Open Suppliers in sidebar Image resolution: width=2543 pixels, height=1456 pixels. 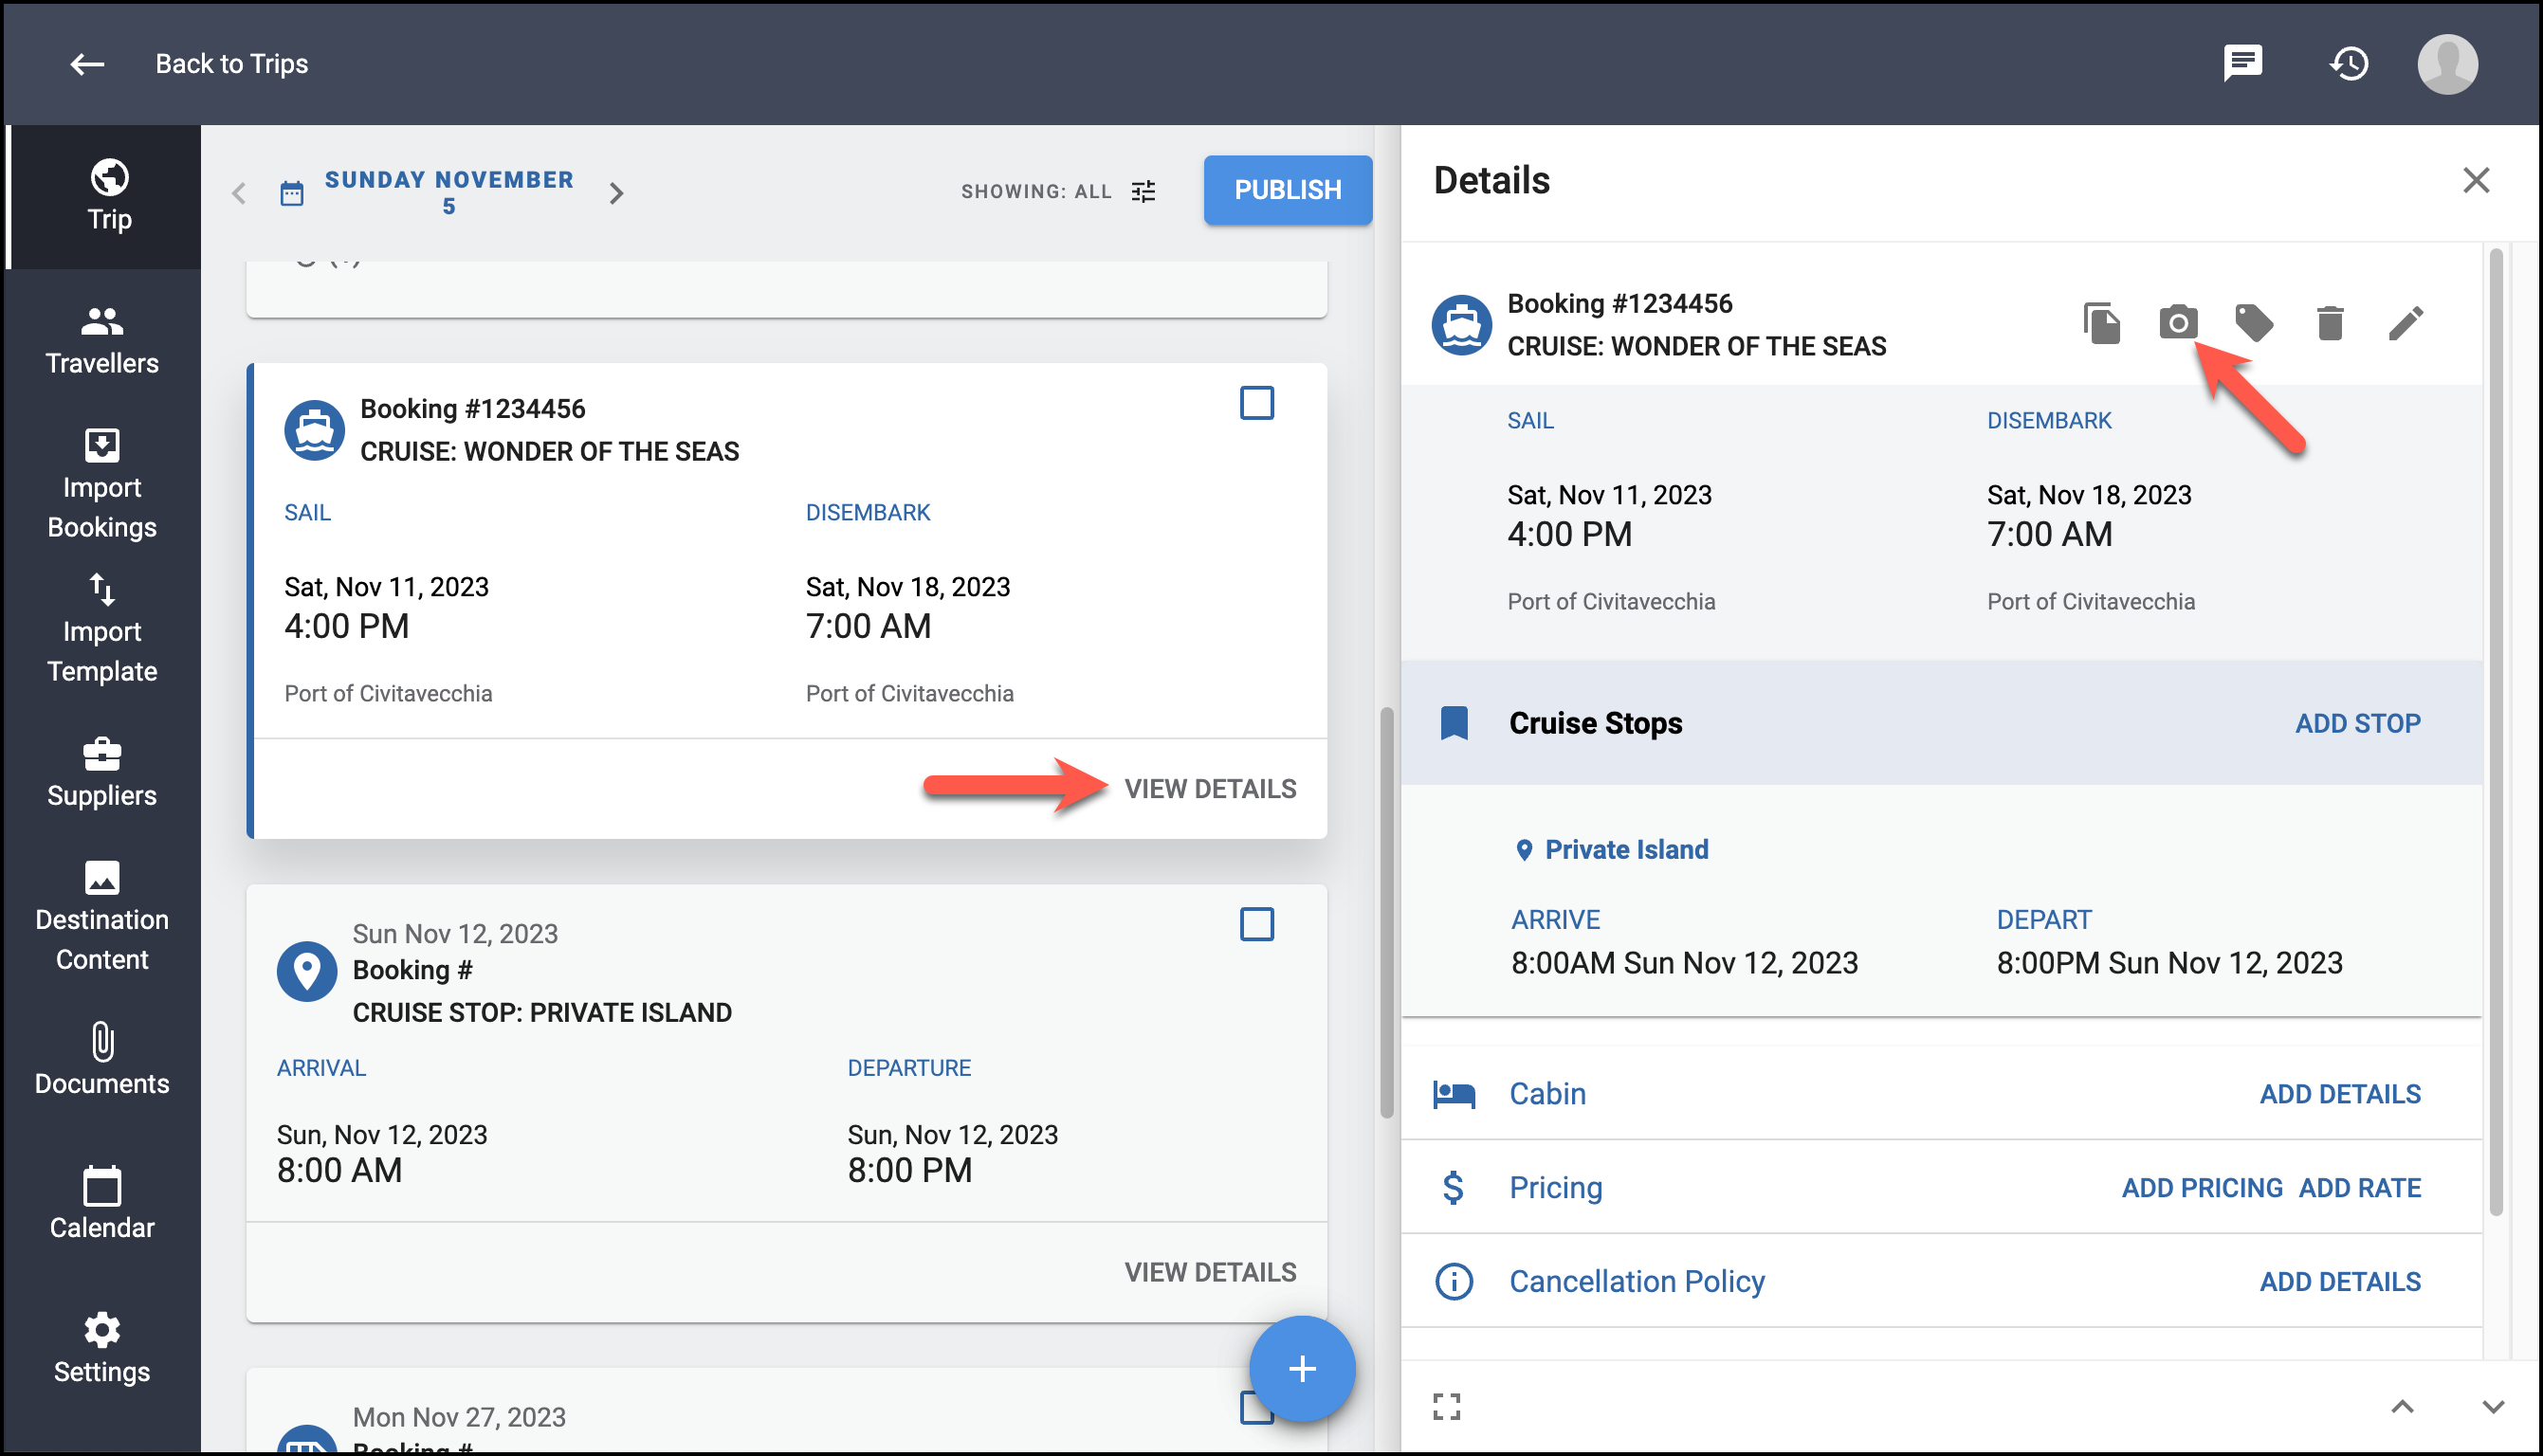pyautogui.click(x=102, y=773)
